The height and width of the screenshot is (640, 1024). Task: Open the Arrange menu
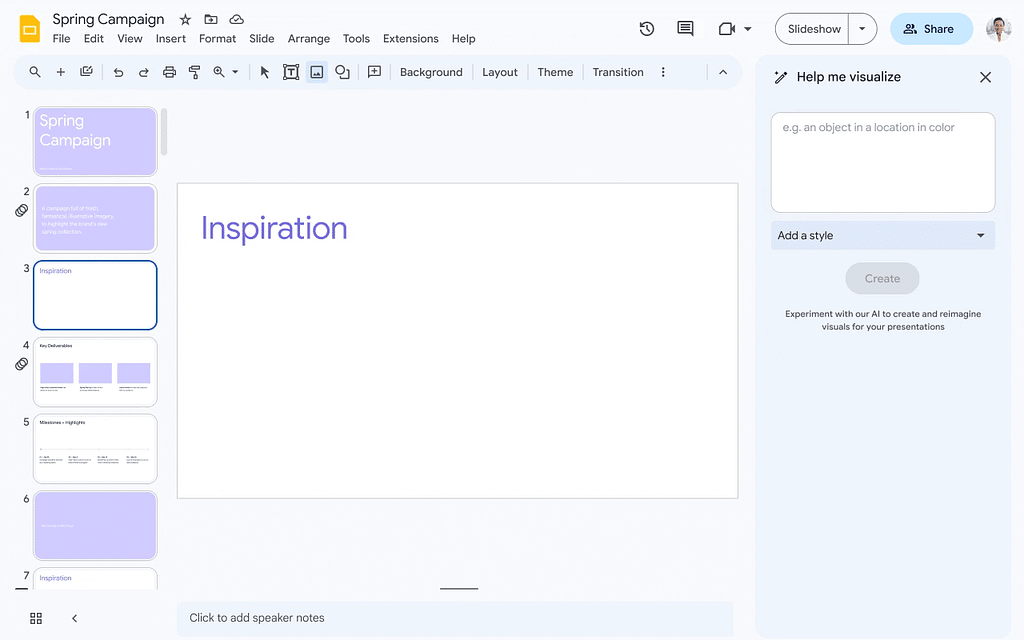(308, 39)
